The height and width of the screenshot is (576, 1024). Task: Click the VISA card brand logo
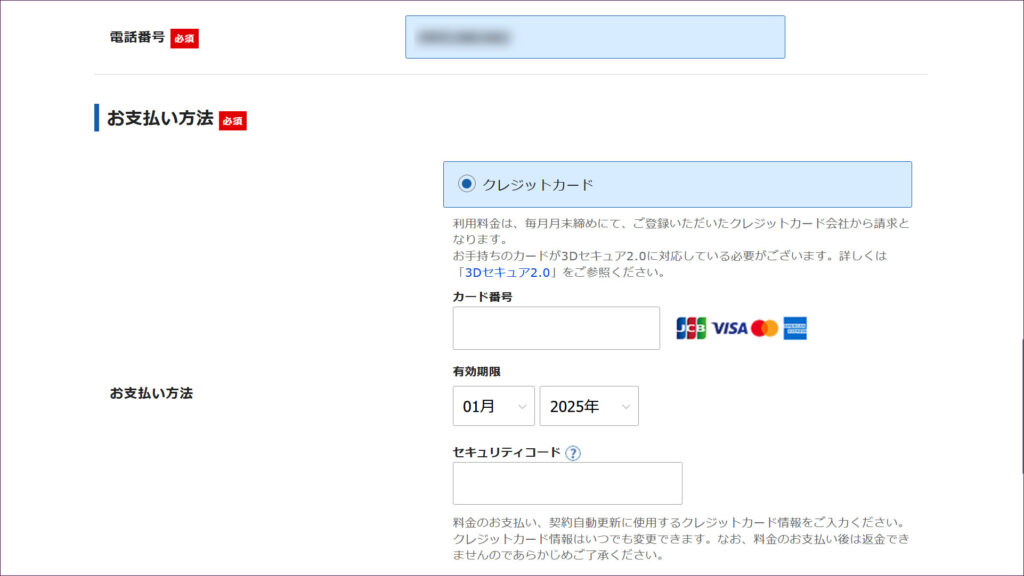[x=730, y=328]
